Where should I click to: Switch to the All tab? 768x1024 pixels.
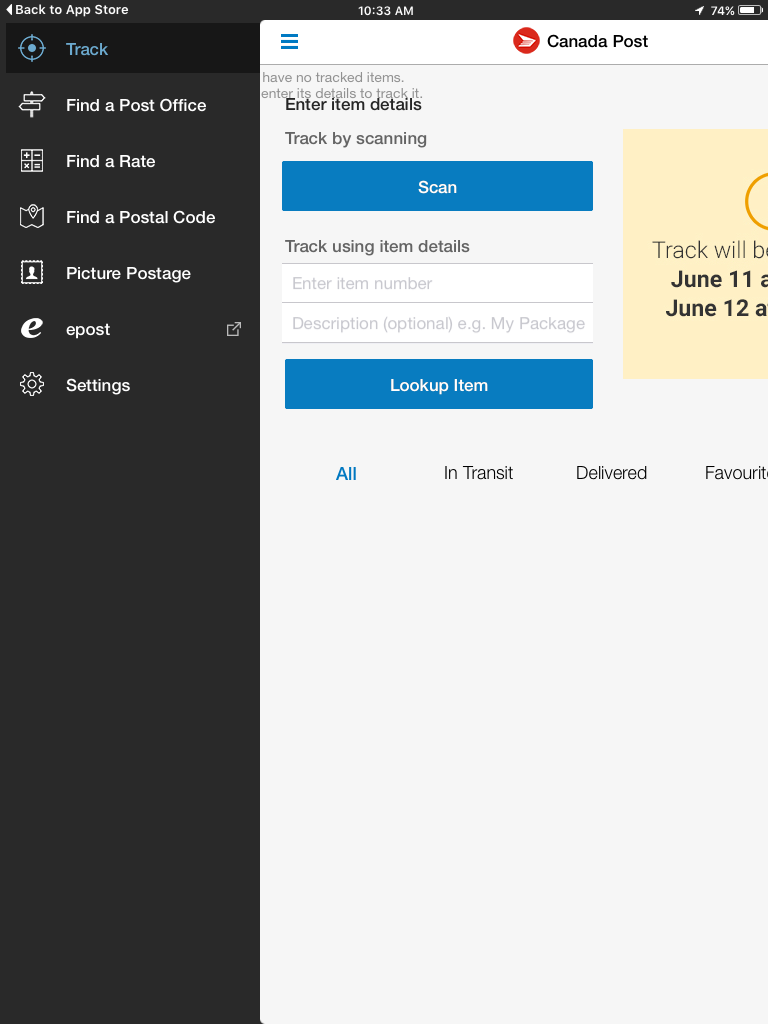[346, 474]
